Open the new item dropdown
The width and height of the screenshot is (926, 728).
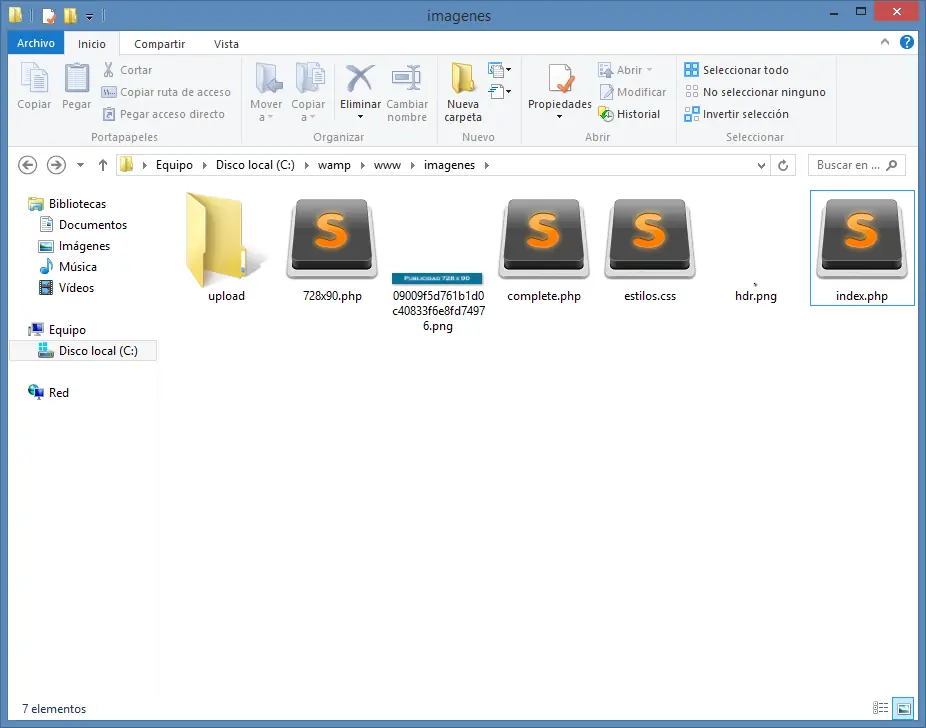pyautogui.click(x=500, y=70)
